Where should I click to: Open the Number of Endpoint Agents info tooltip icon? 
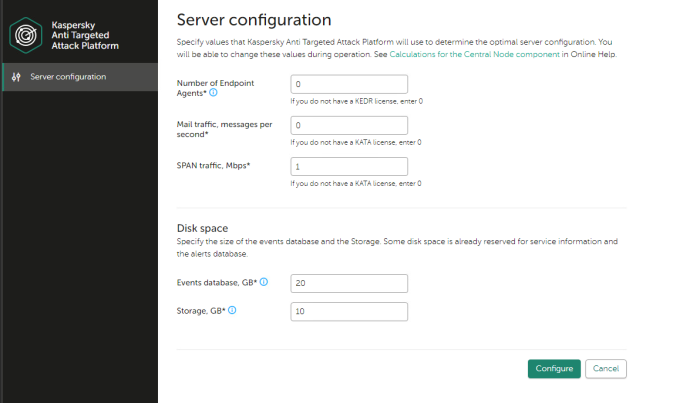(213, 92)
